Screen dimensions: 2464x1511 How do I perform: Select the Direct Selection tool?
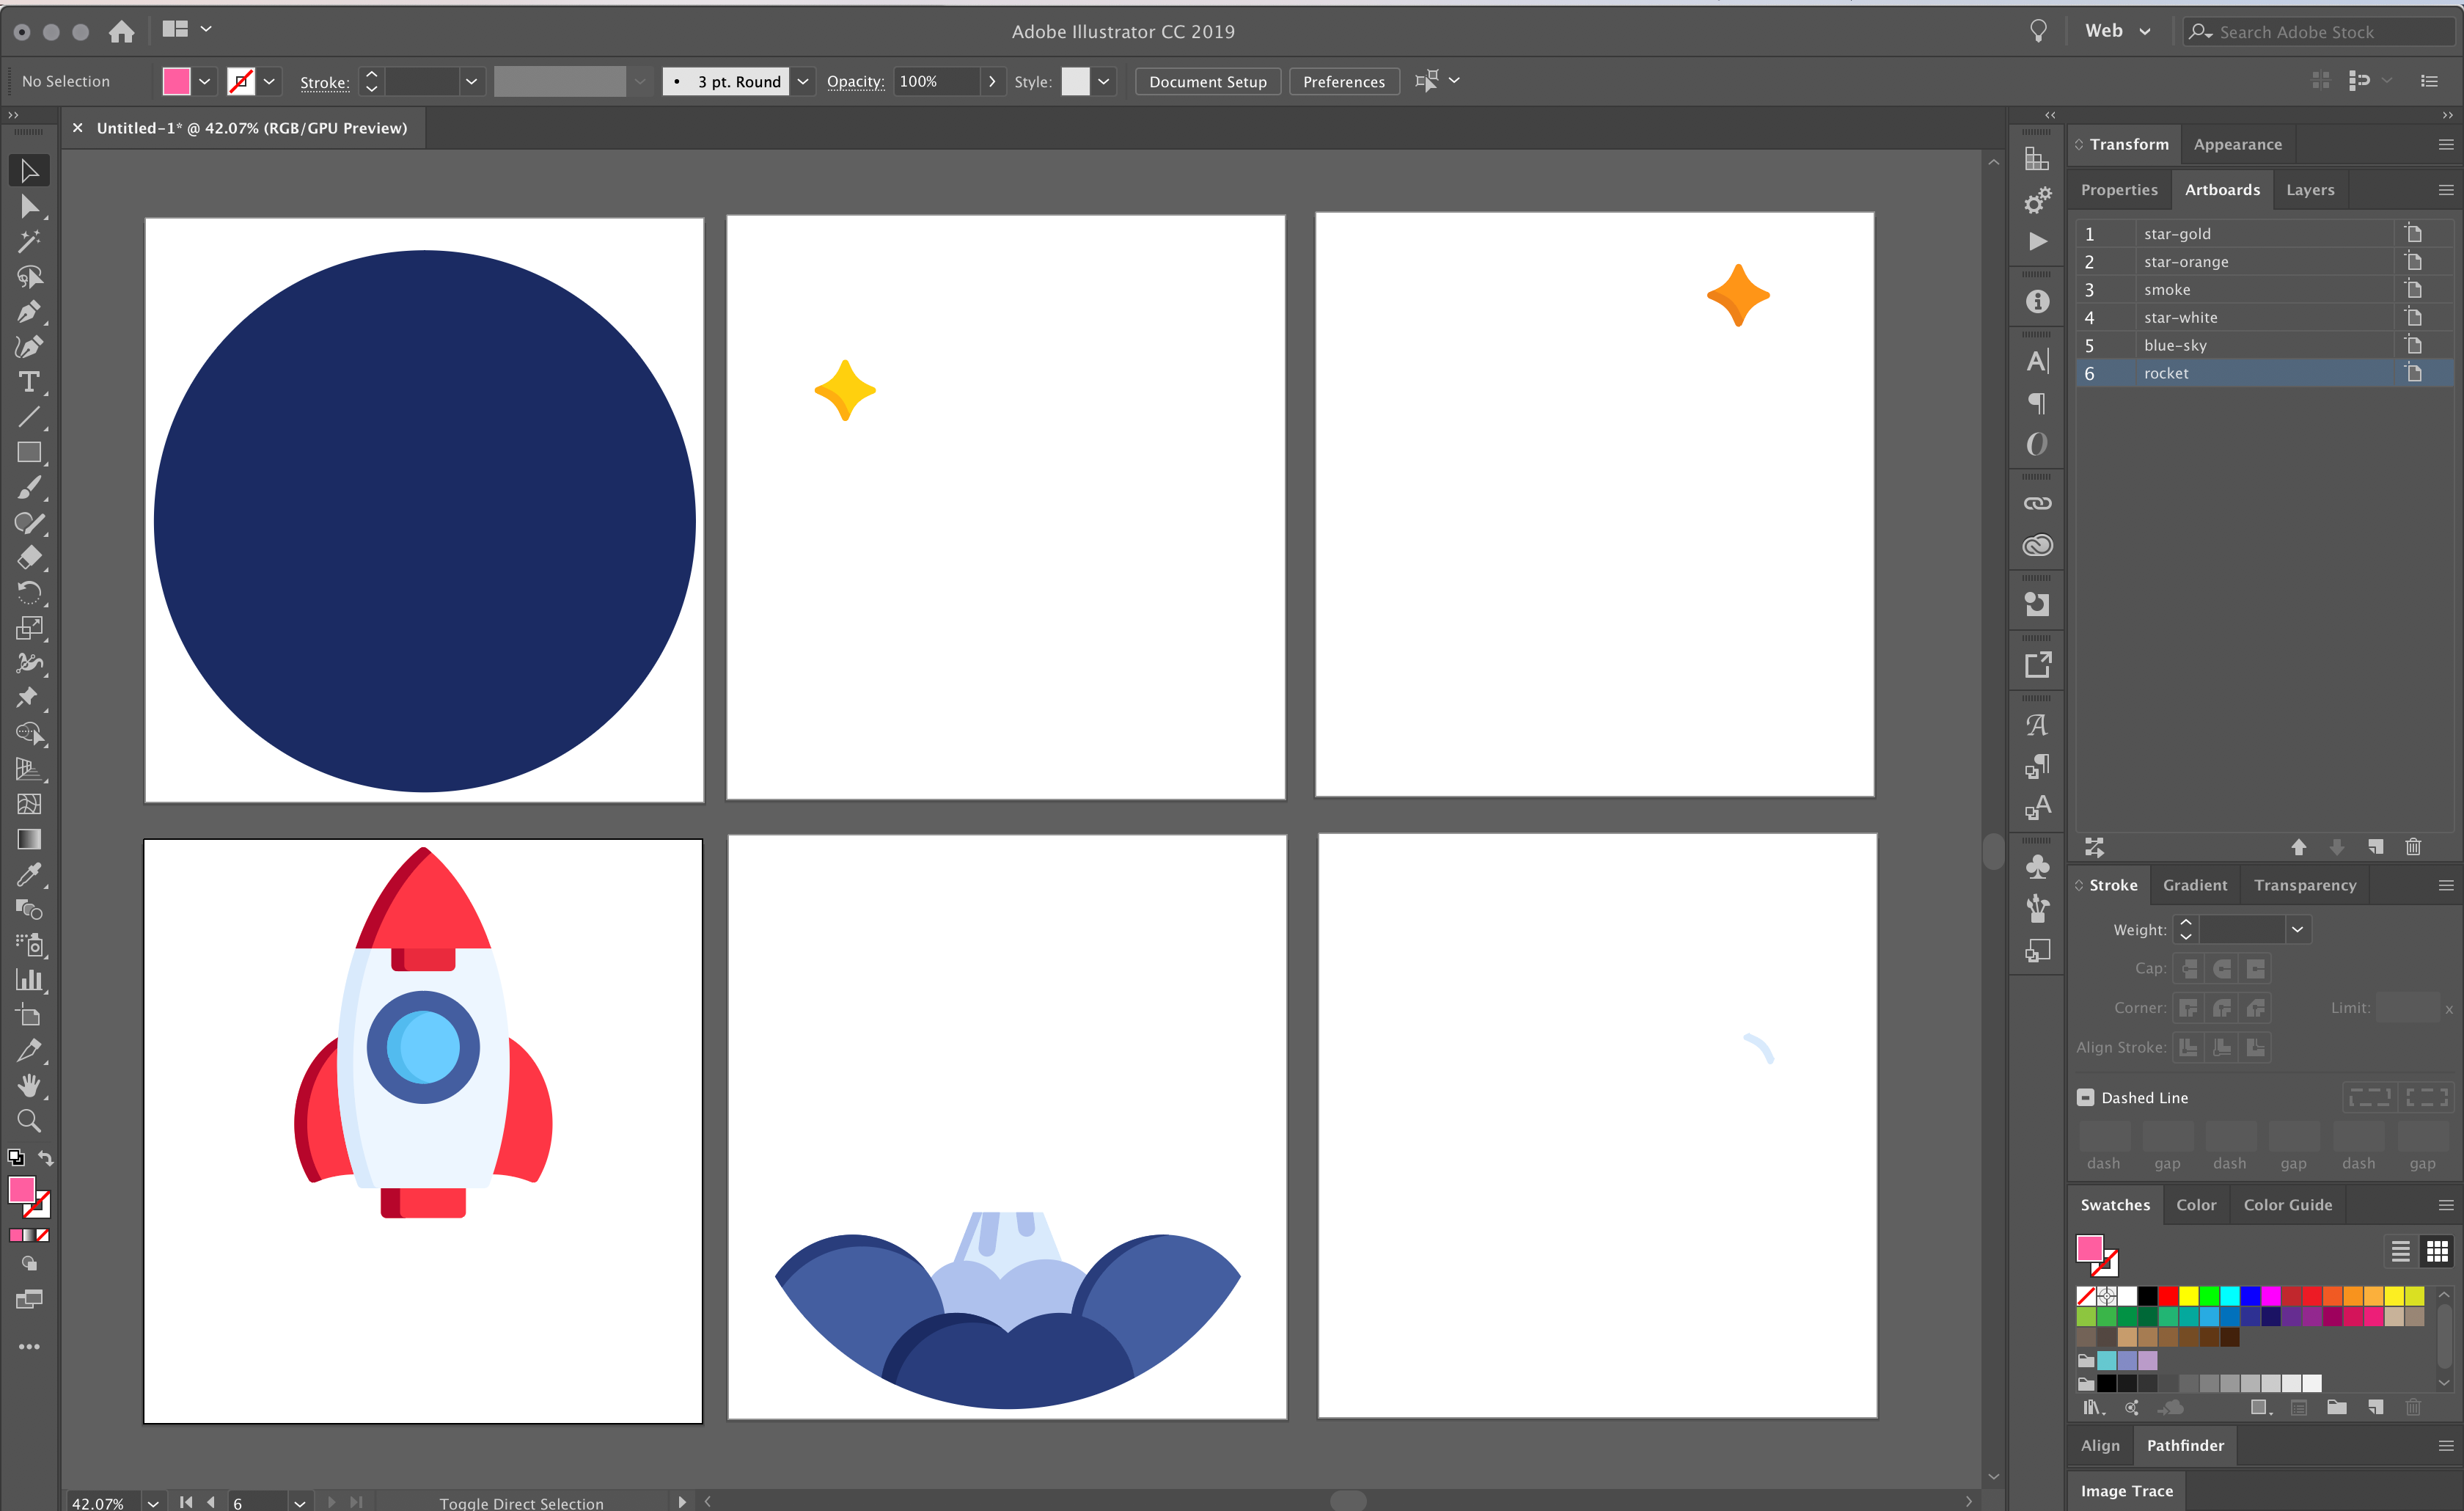[29, 207]
